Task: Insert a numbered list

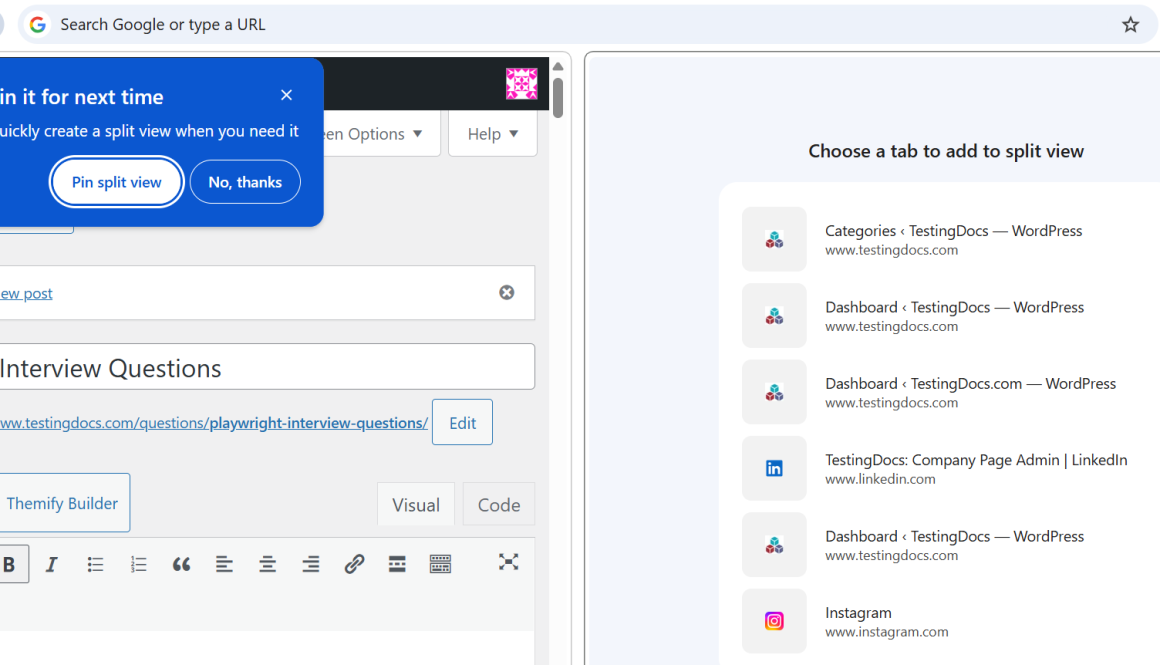Action: coord(138,564)
